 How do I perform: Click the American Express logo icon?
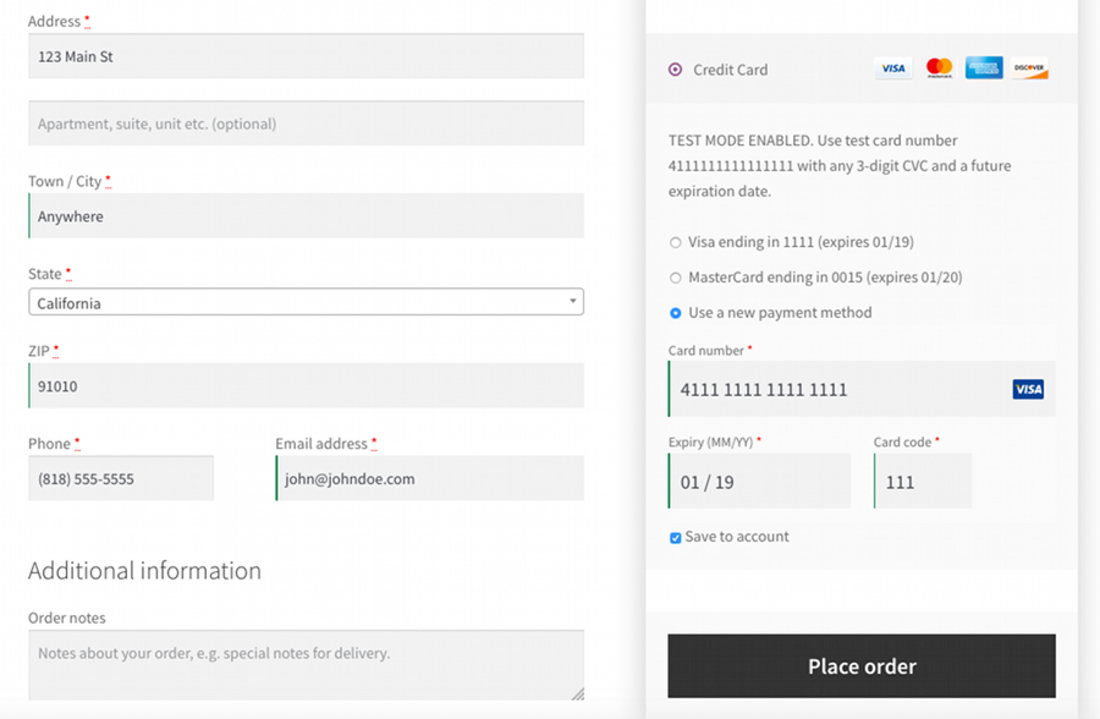click(x=984, y=69)
